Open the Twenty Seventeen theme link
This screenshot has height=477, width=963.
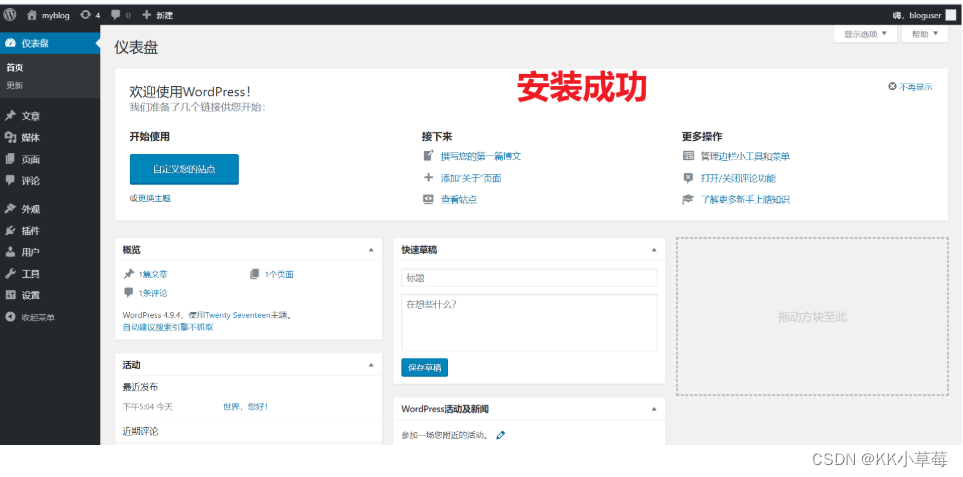238,315
